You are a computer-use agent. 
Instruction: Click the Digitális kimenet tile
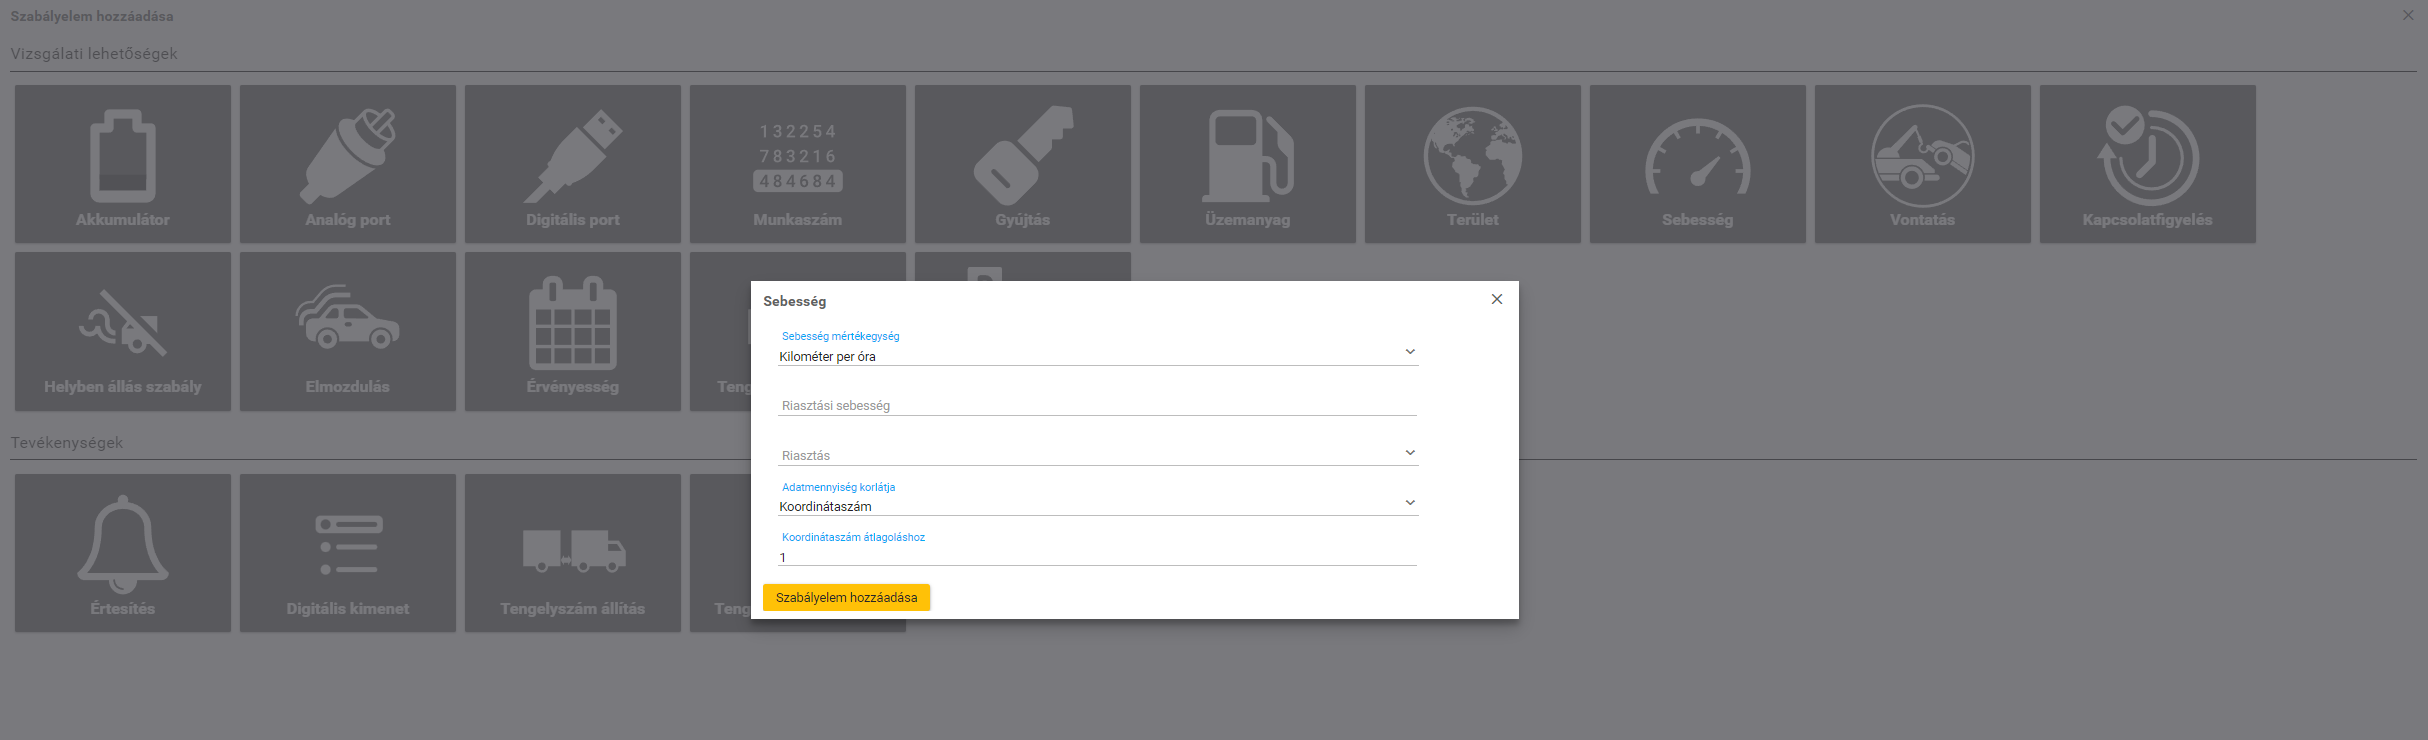click(x=348, y=553)
